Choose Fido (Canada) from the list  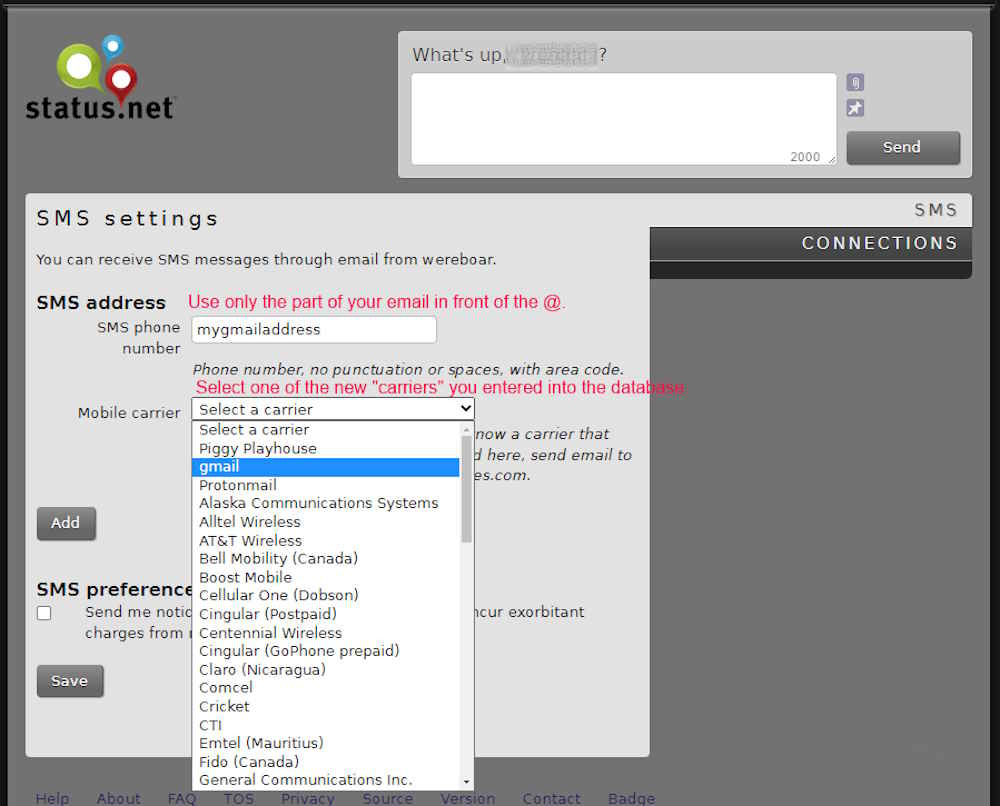click(x=325, y=761)
